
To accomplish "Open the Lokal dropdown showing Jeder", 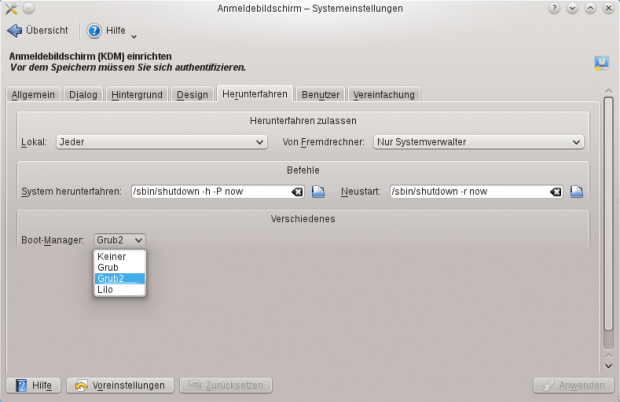I will 162,142.
